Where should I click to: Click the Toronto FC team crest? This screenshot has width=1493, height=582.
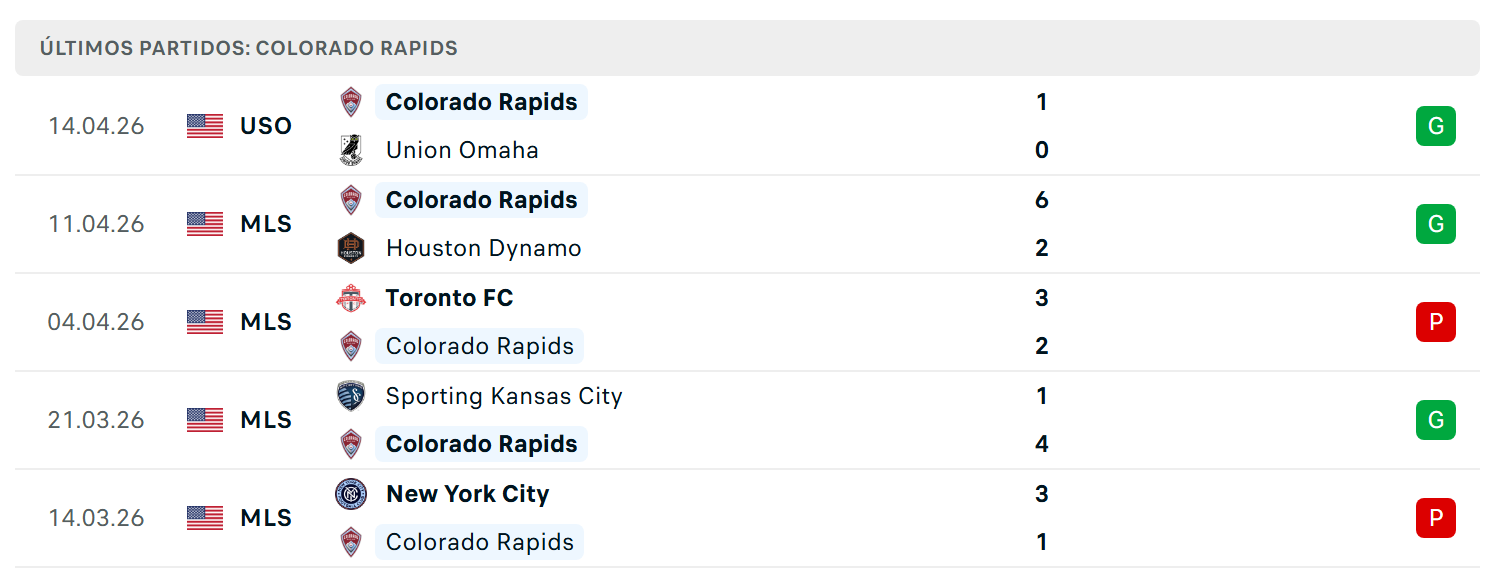(351, 298)
